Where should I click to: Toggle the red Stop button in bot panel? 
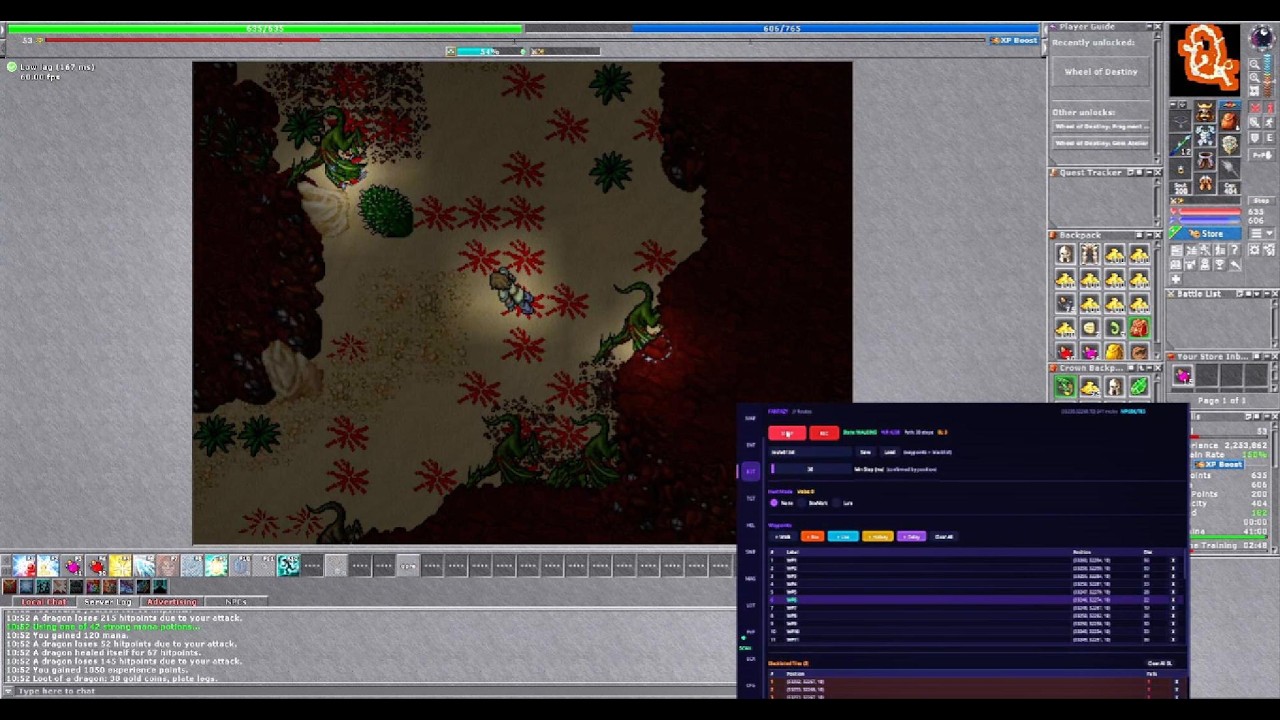click(787, 433)
